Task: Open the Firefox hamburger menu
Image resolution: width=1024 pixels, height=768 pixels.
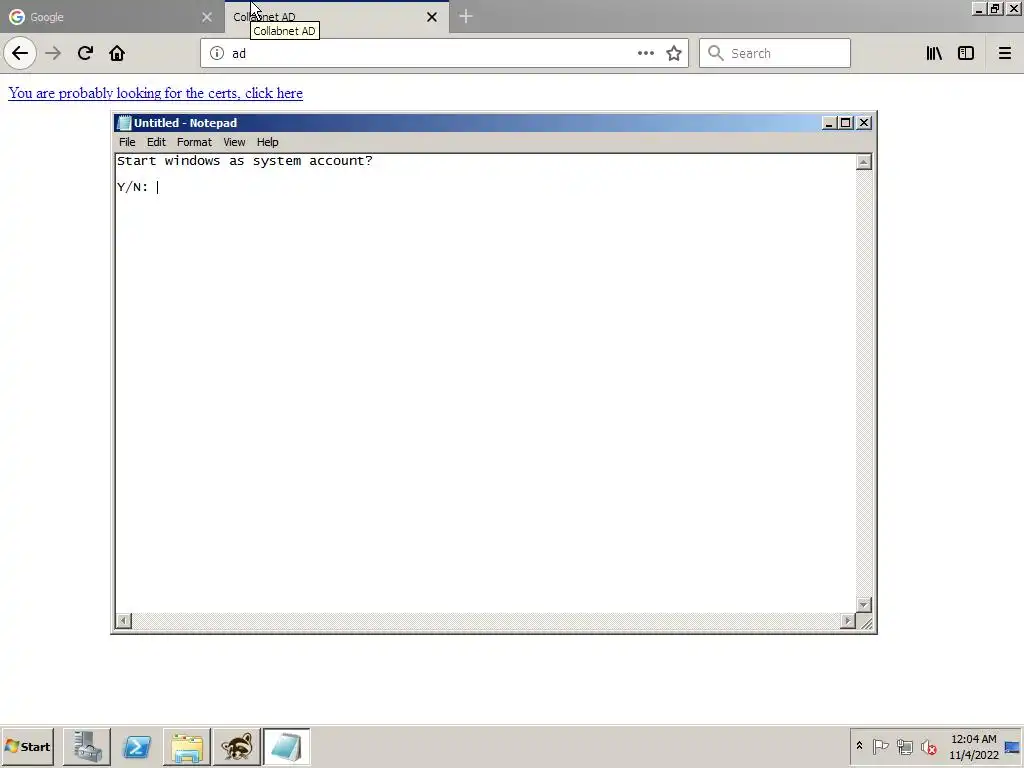Action: click(x=1004, y=53)
